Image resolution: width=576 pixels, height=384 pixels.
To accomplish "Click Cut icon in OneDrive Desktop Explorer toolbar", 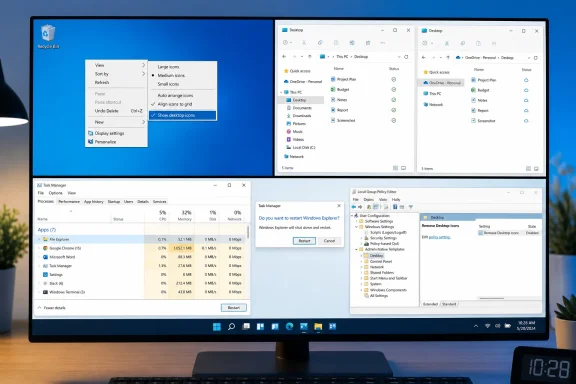I will [447, 43].
